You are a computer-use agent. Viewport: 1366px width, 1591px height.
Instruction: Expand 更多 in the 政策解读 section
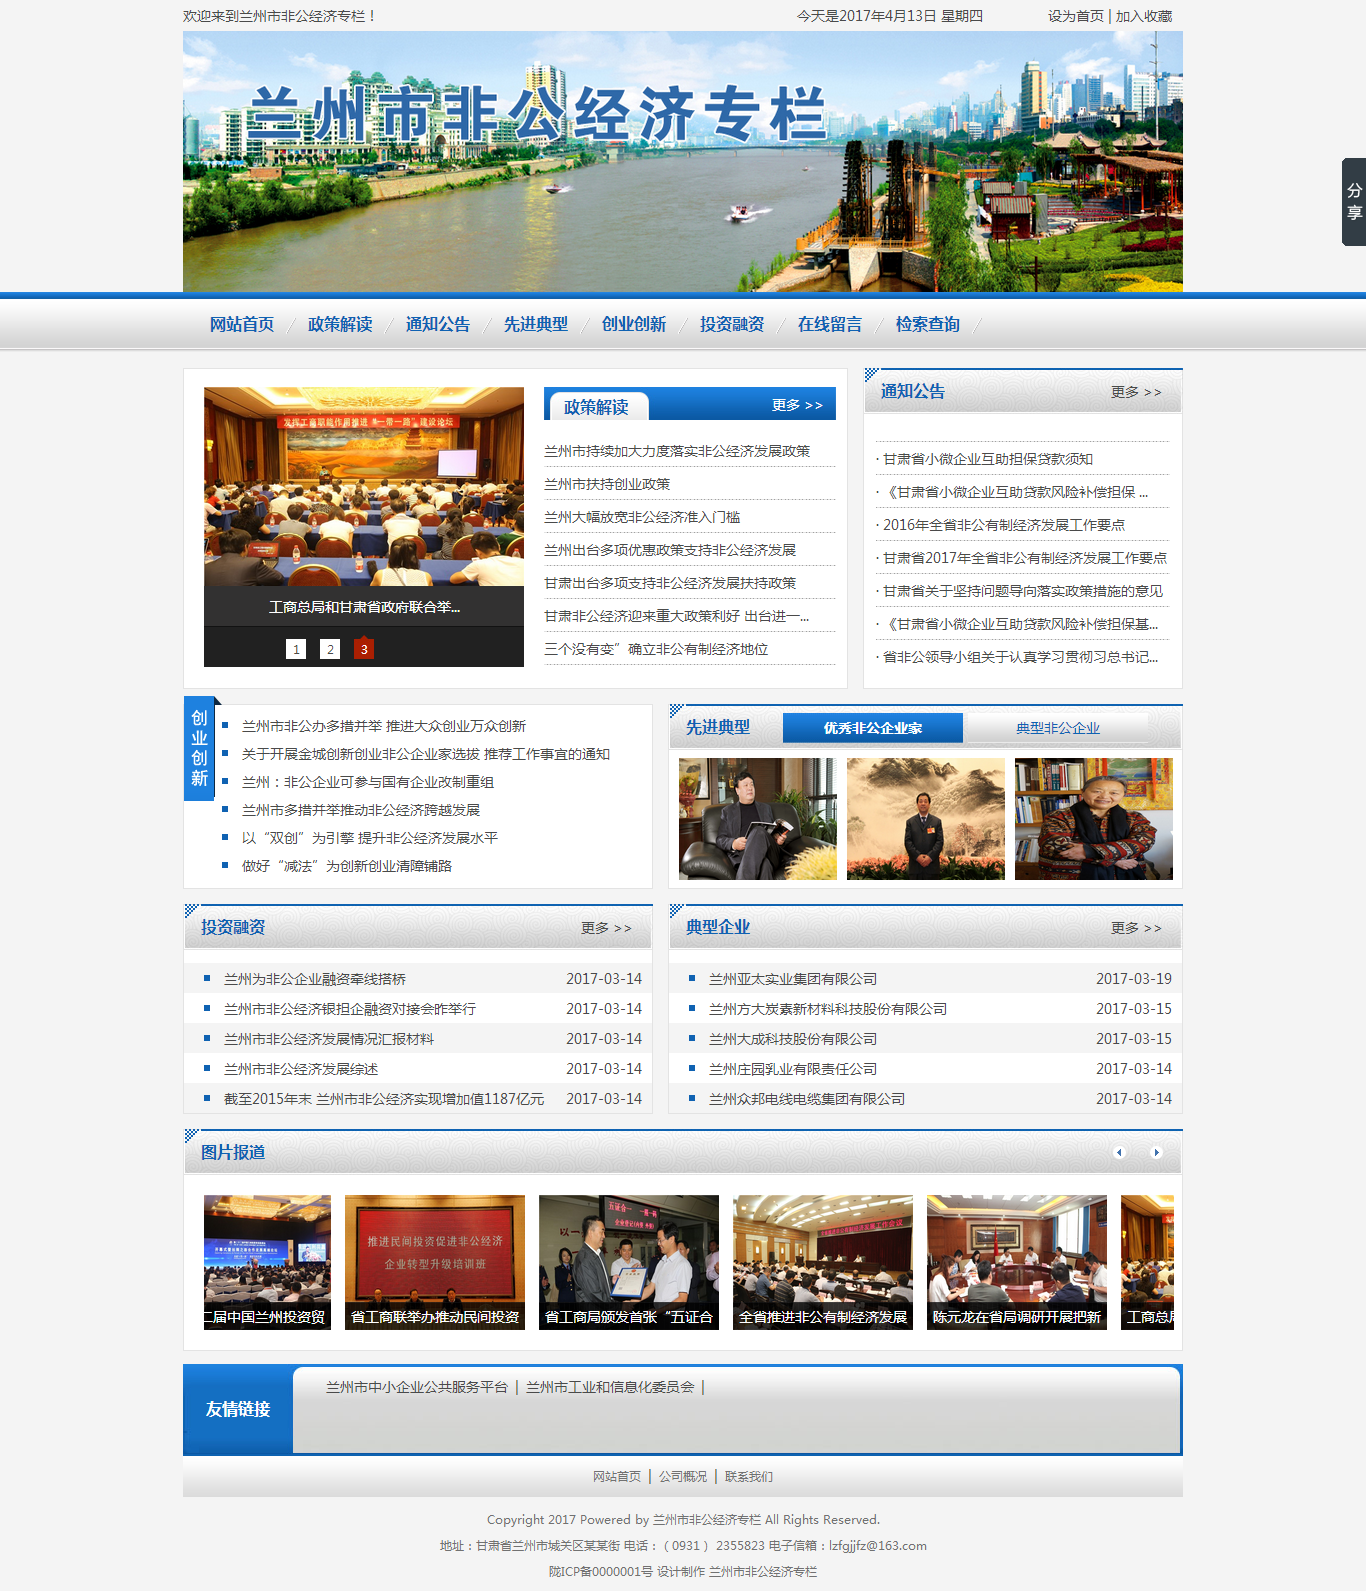(796, 405)
